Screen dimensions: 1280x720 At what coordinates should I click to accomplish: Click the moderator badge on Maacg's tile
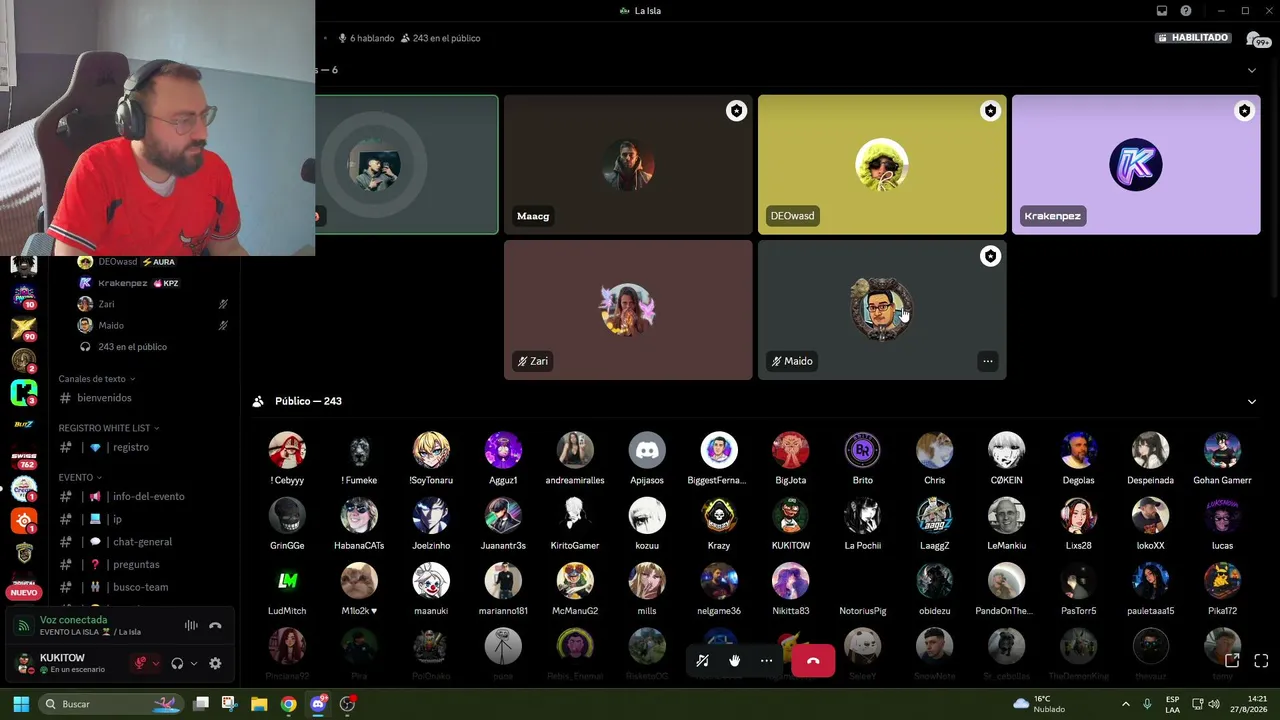click(x=736, y=111)
